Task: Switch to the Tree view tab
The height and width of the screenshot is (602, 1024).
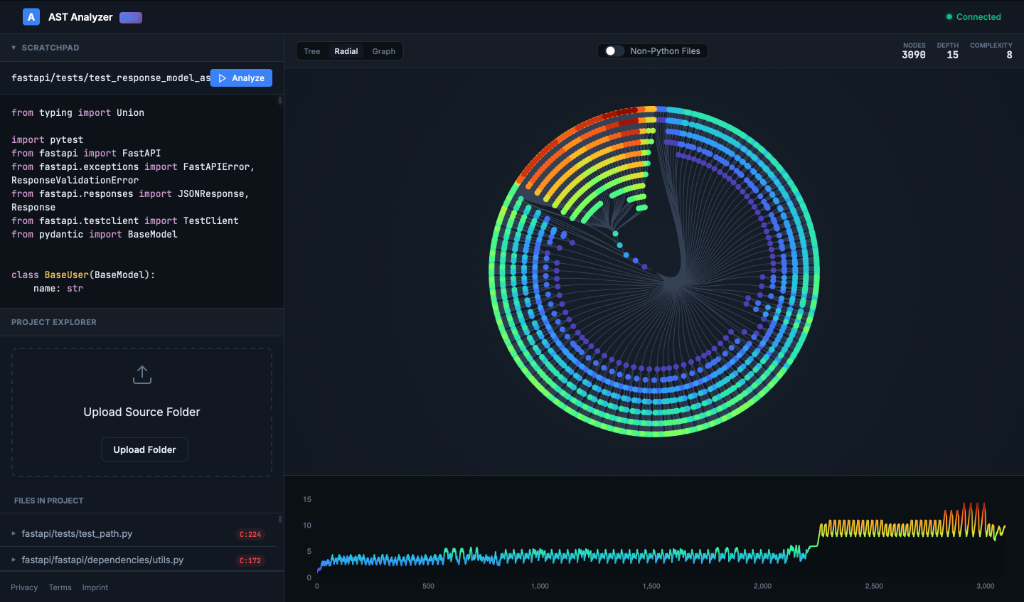Action: 312,50
